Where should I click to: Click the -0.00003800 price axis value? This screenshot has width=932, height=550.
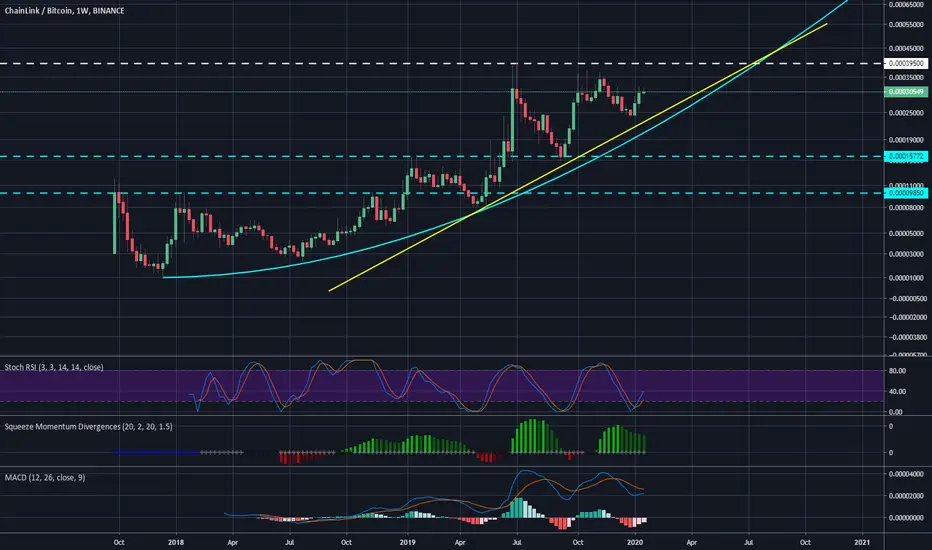pyautogui.click(x=908, y=337)
